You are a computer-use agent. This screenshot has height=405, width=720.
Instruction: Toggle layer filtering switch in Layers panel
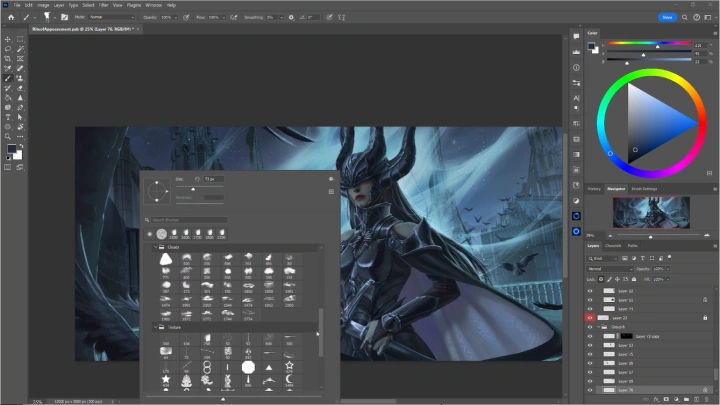[669, 257]
